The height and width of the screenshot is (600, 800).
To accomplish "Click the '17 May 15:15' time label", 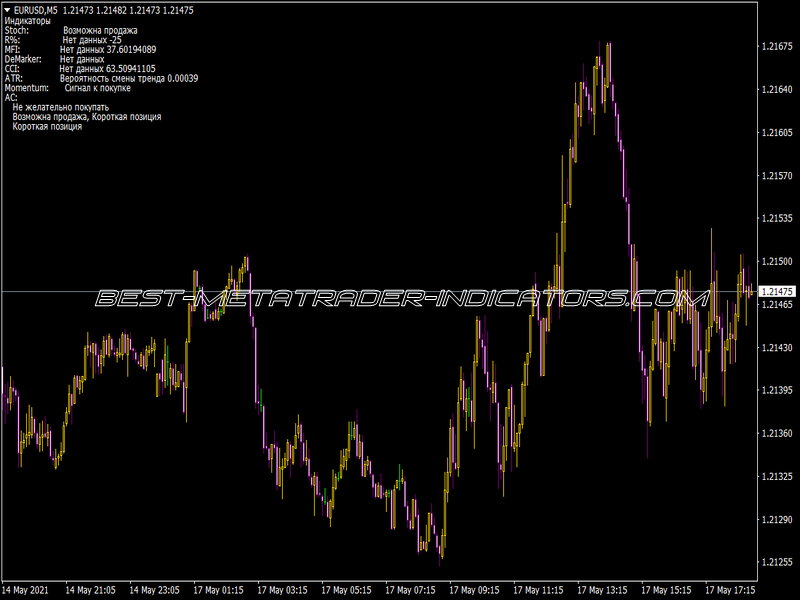I will (666, 590).
